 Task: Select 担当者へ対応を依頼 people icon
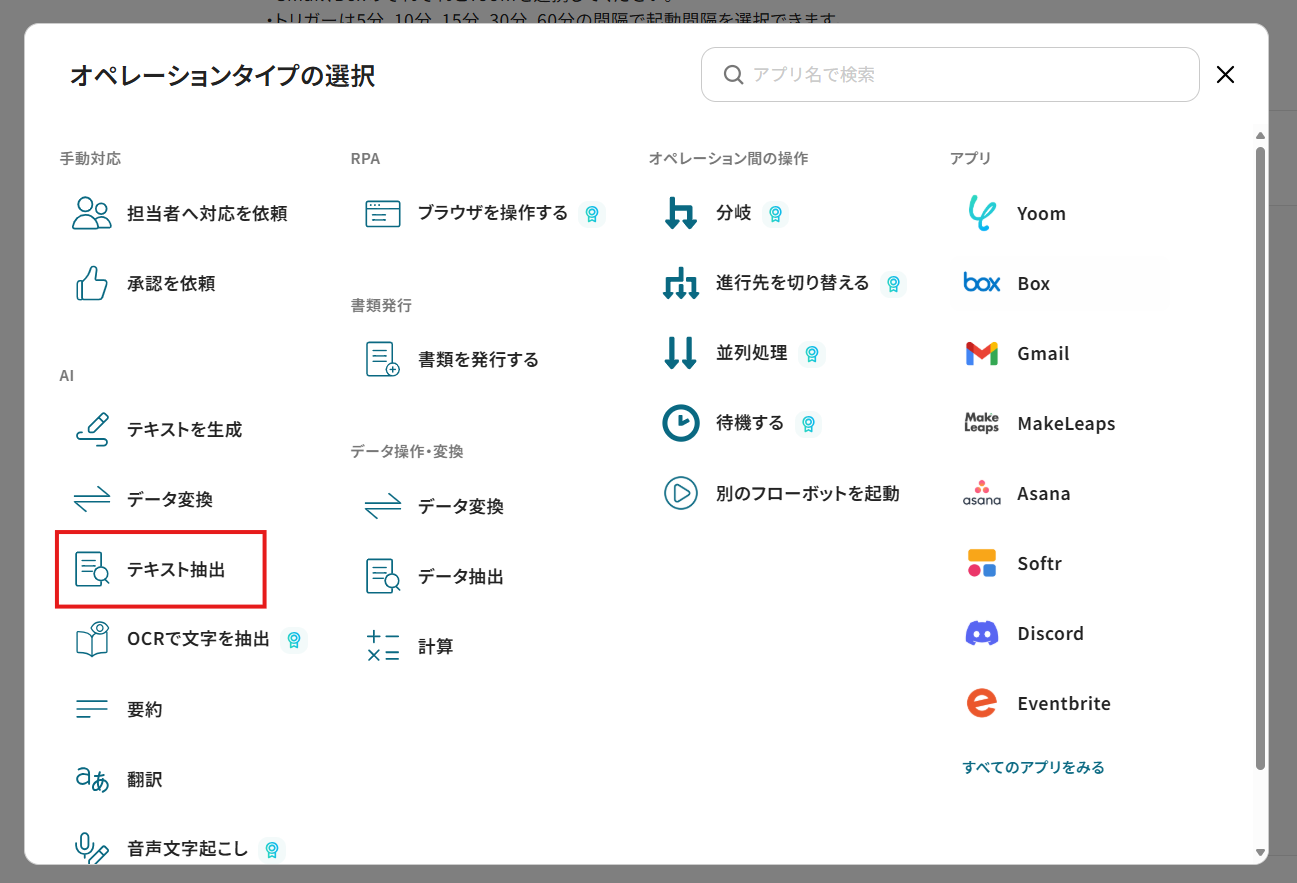(x=92, y=214)
